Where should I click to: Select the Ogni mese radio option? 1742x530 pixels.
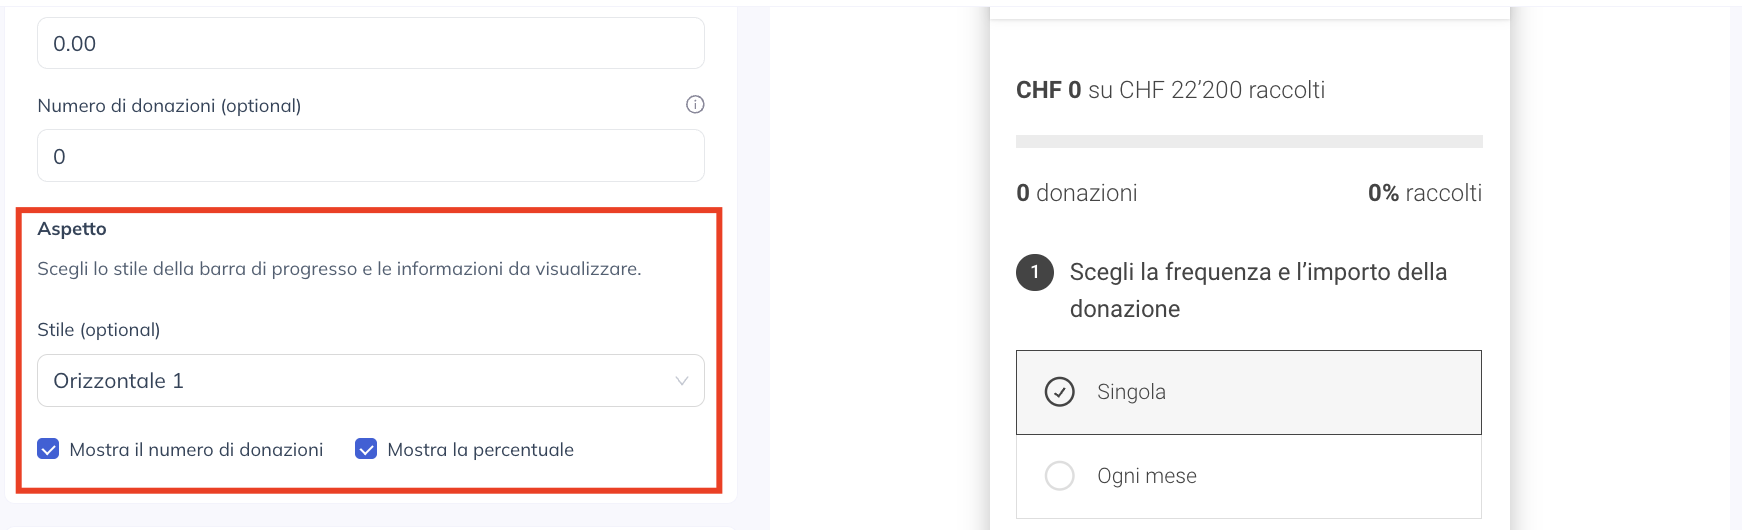[1059, 475]
